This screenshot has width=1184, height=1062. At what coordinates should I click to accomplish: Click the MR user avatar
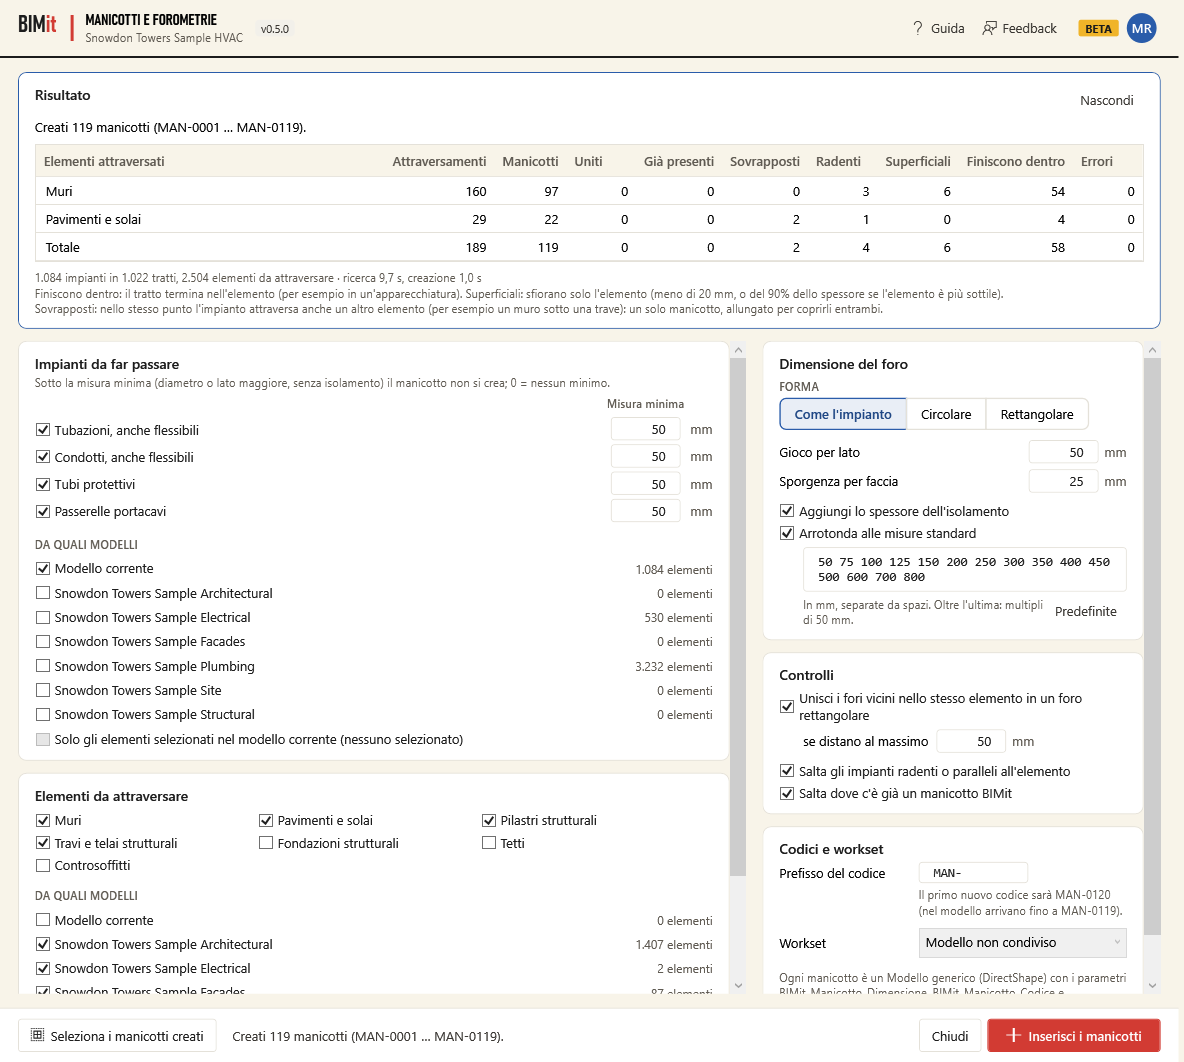[1141, 29]
